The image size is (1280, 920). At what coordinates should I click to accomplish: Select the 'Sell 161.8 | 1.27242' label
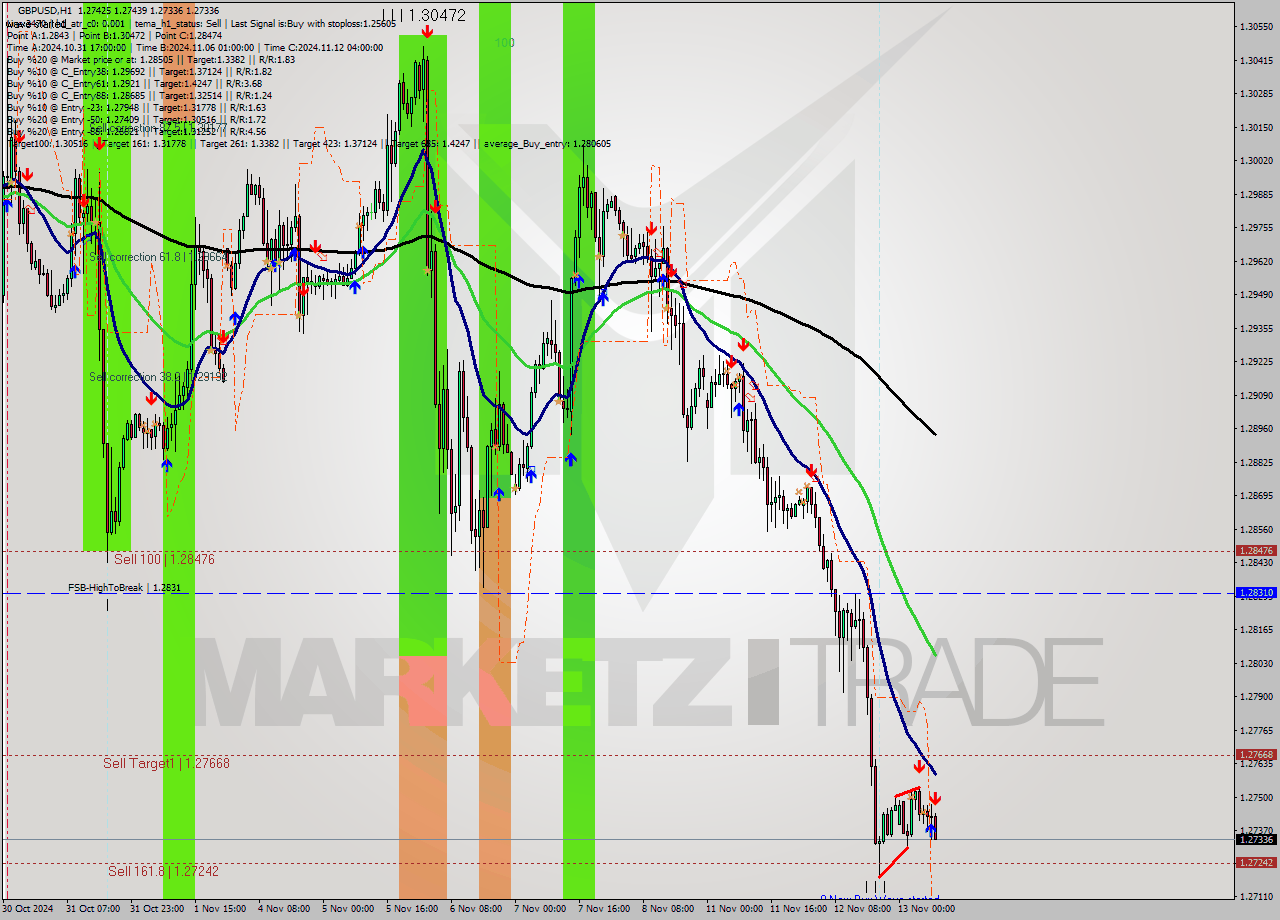point(163,871)
